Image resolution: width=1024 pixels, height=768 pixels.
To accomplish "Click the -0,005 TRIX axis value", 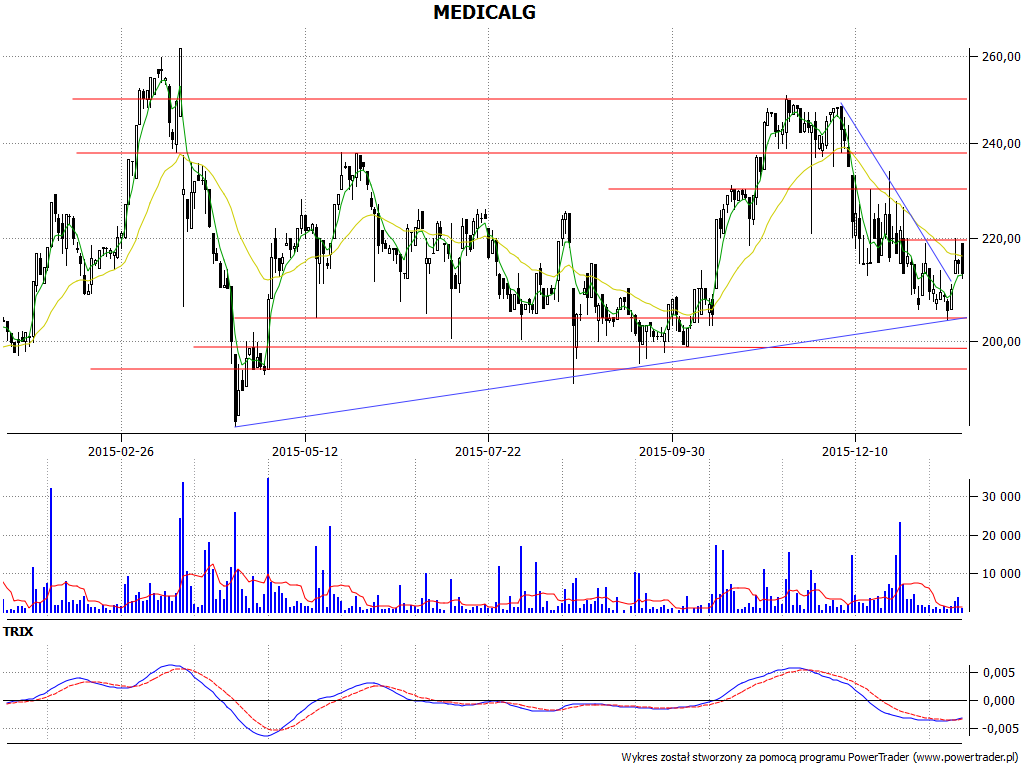I will pos(997,728).
